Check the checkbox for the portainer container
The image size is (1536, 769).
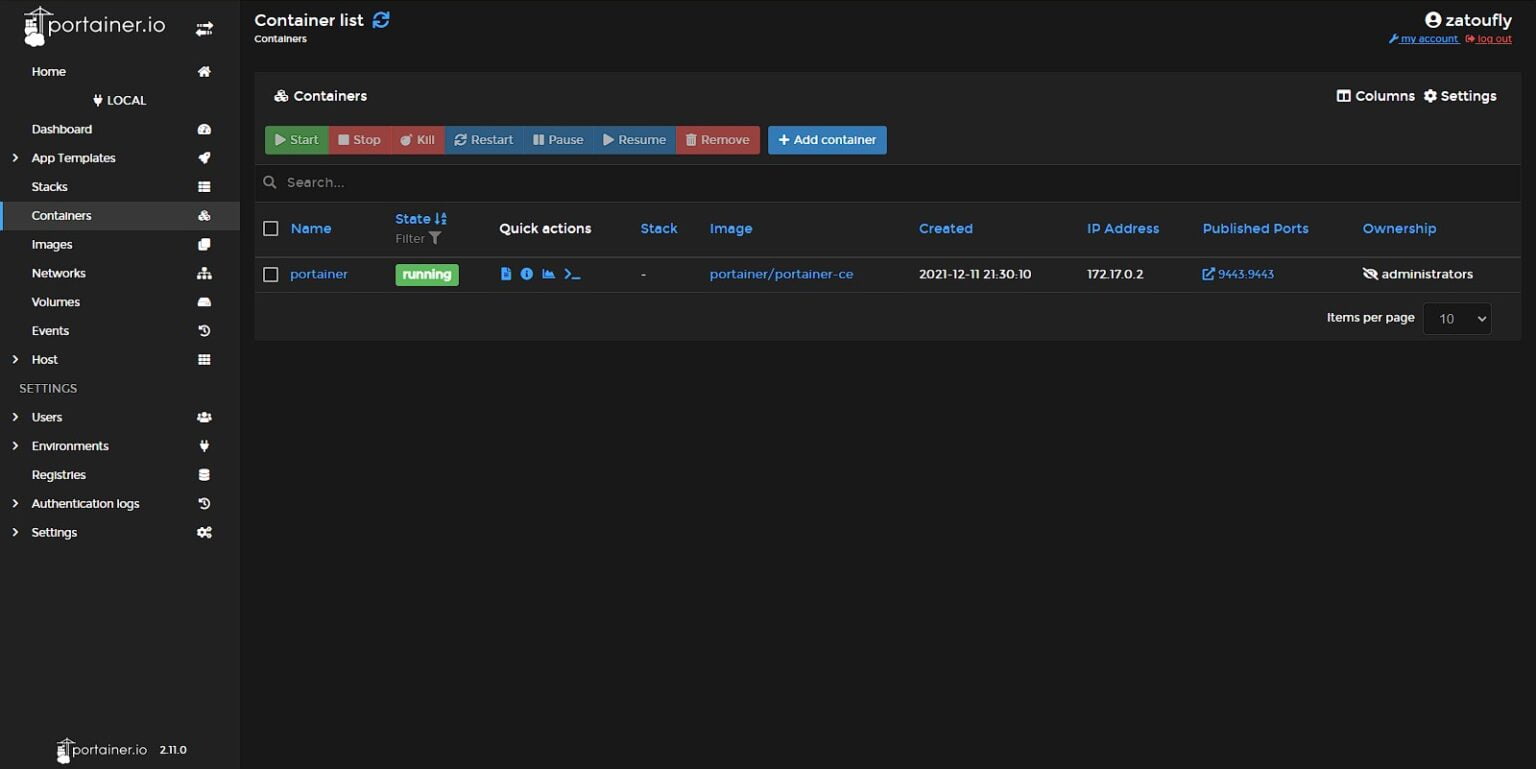click(x=270, y=273)
